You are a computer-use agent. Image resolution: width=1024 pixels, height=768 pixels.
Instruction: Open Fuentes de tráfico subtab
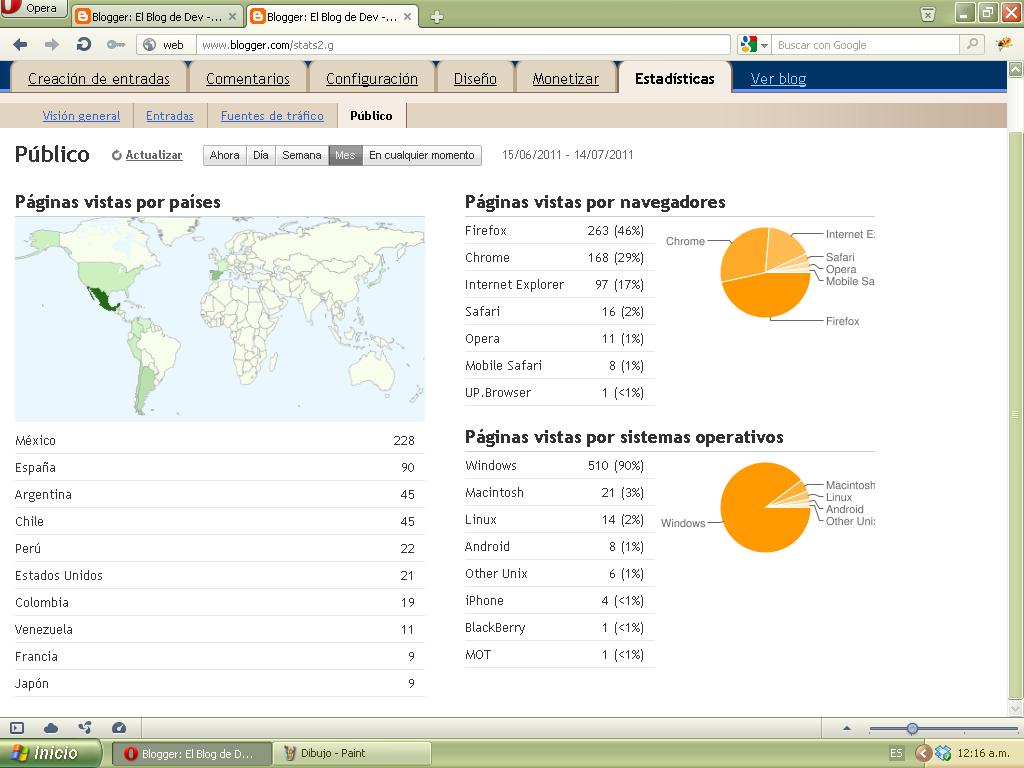point(272,116)
